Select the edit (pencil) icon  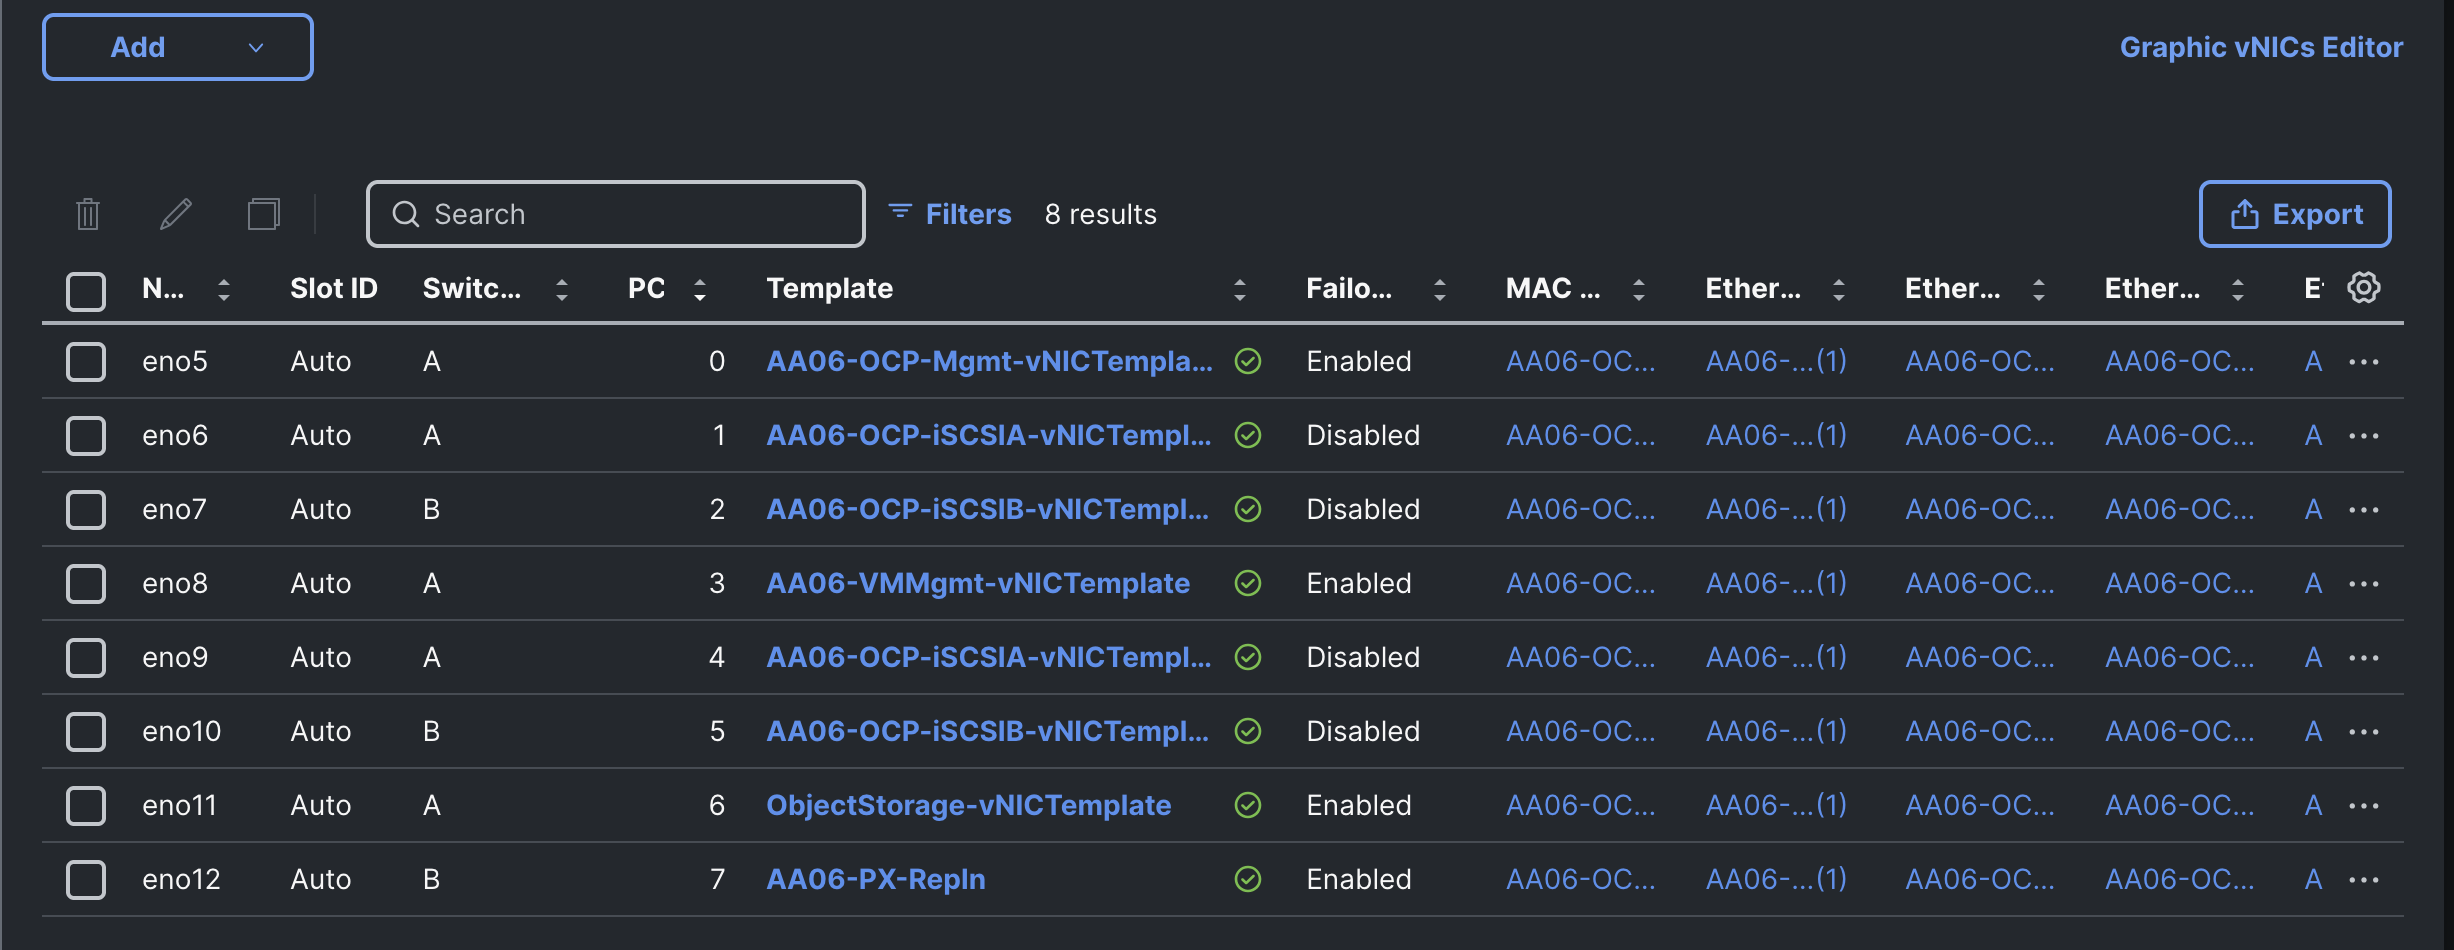[x=176, y=213]
